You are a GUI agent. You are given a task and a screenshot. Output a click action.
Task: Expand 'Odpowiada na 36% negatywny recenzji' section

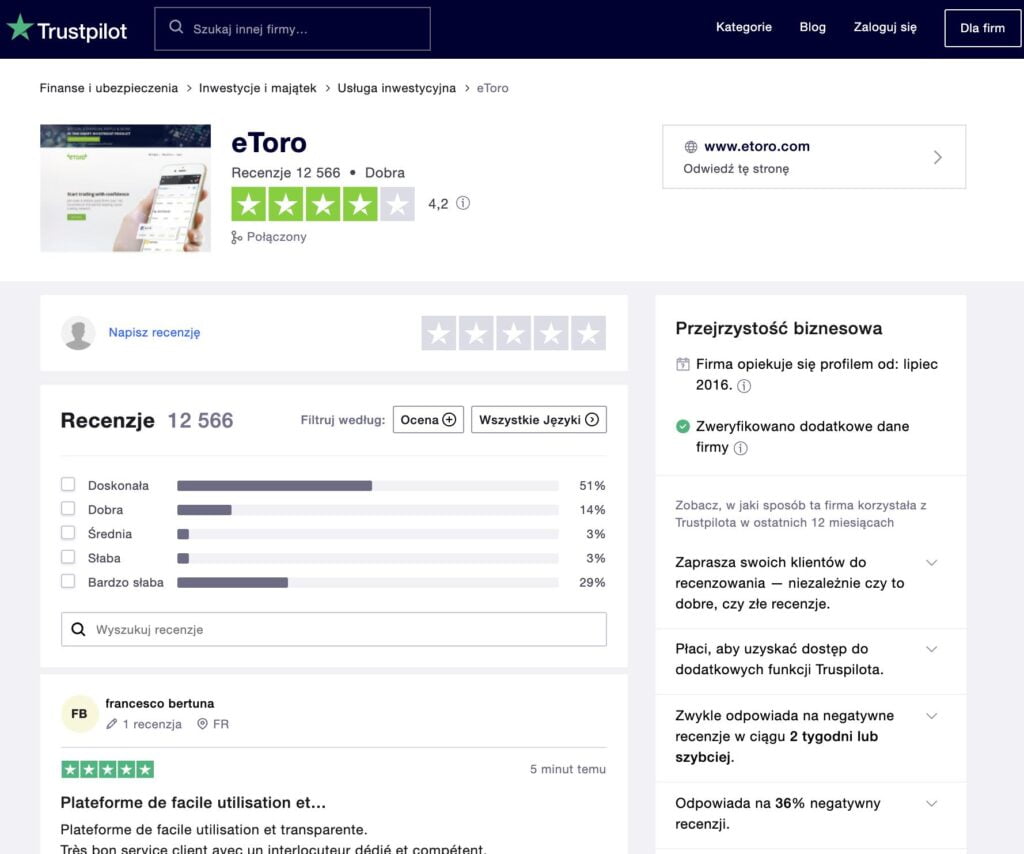932,804
